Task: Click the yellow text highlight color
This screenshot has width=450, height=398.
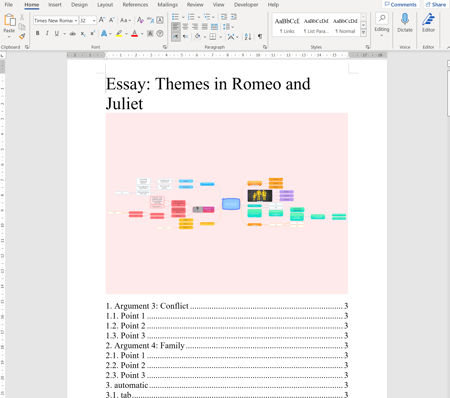Action: [119, 34]
